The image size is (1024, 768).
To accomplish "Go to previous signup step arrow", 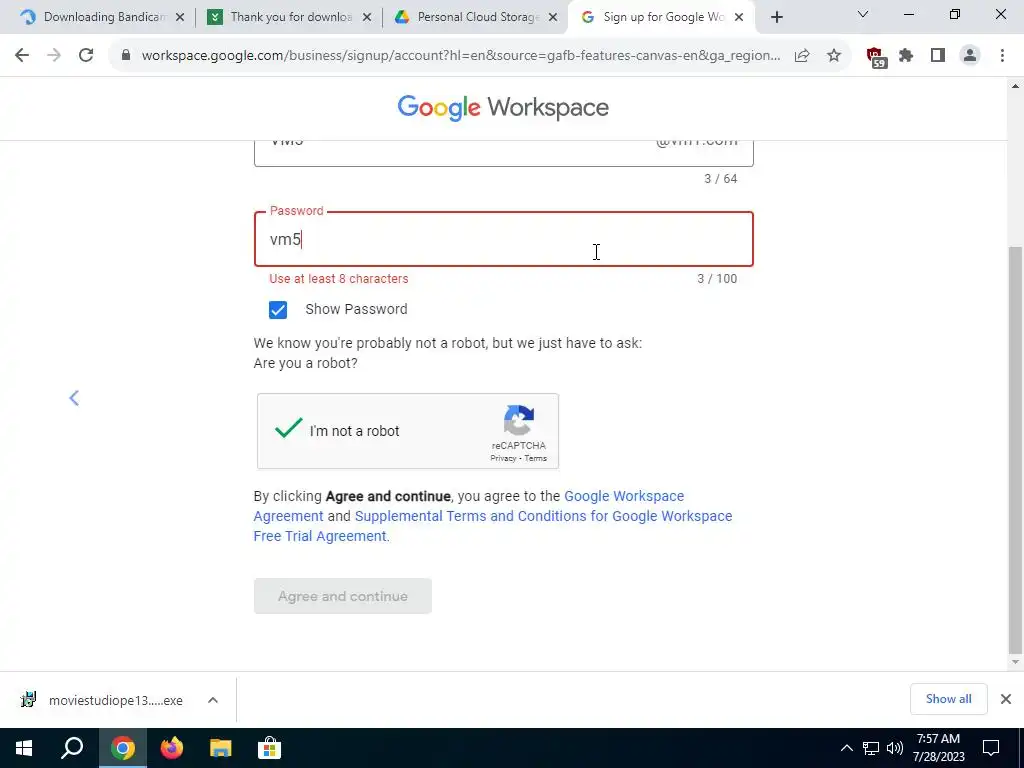I will [74, 398].
